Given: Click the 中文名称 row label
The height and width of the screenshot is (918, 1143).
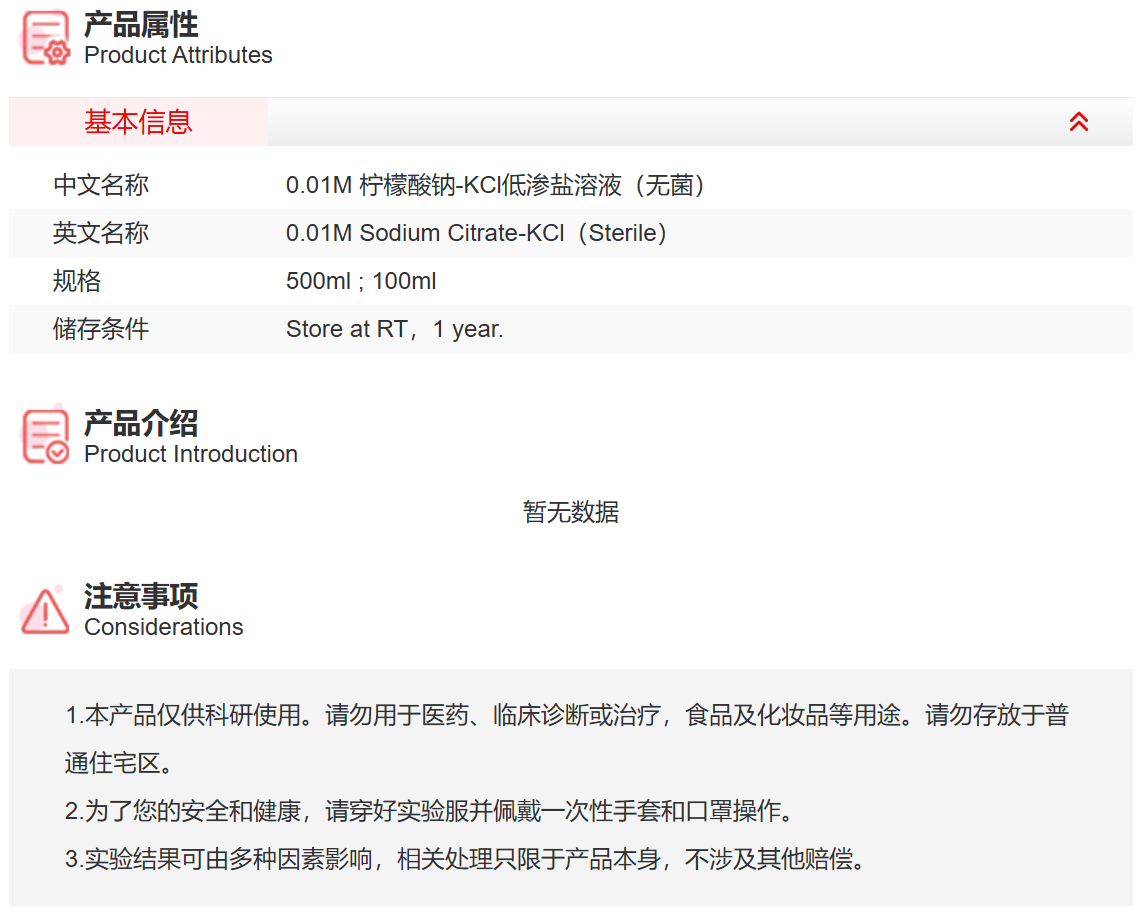Looking at the screenshot, I should (x=101, y=185).
